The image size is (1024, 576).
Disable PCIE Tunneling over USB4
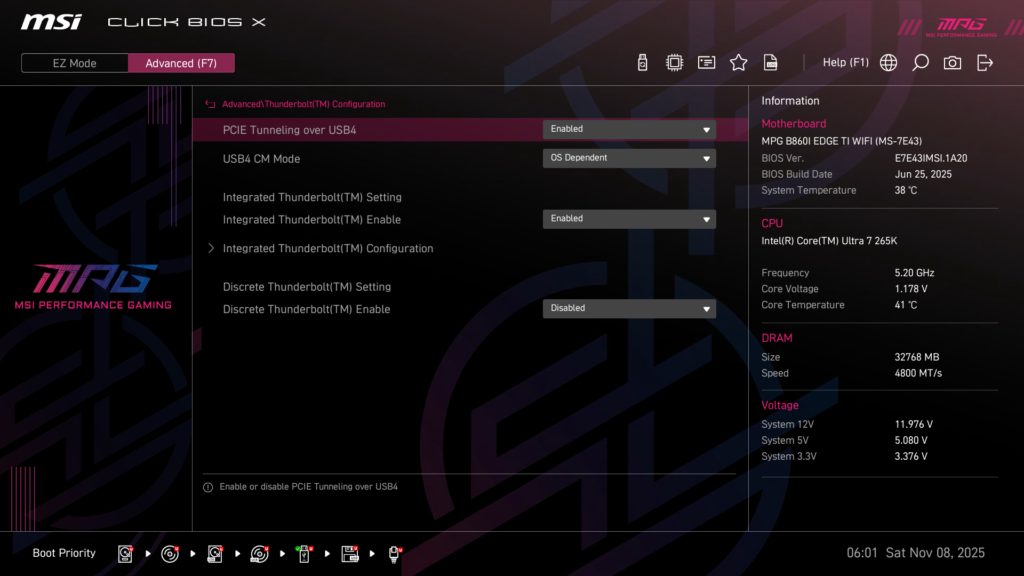coord(628,129)
